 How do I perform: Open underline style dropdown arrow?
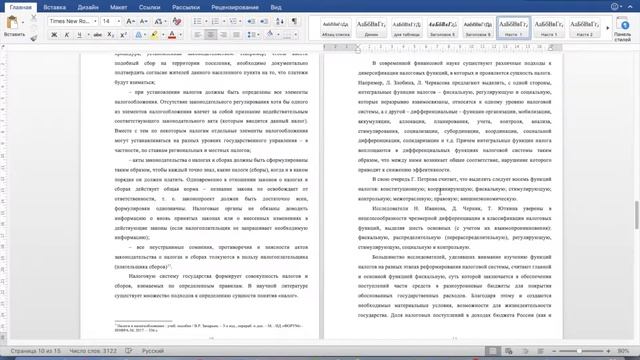click(88, 35)
